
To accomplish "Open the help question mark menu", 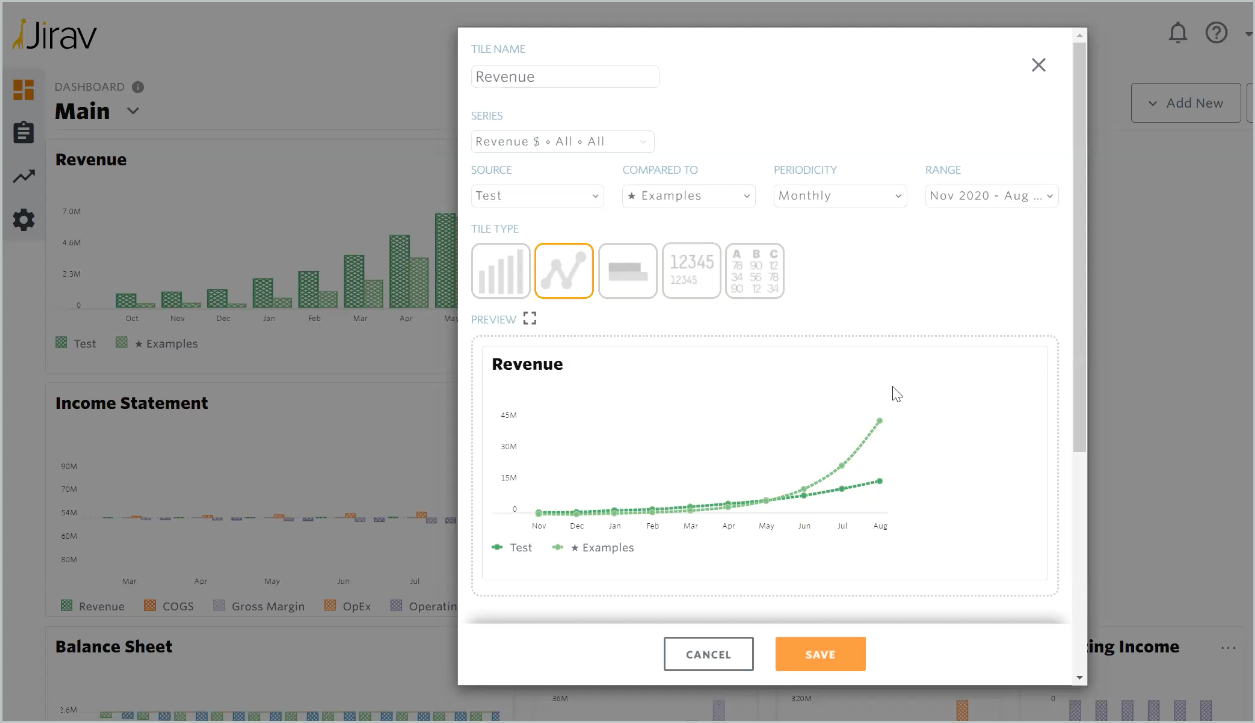I will pyautogui.click(x=1216, y=33).
